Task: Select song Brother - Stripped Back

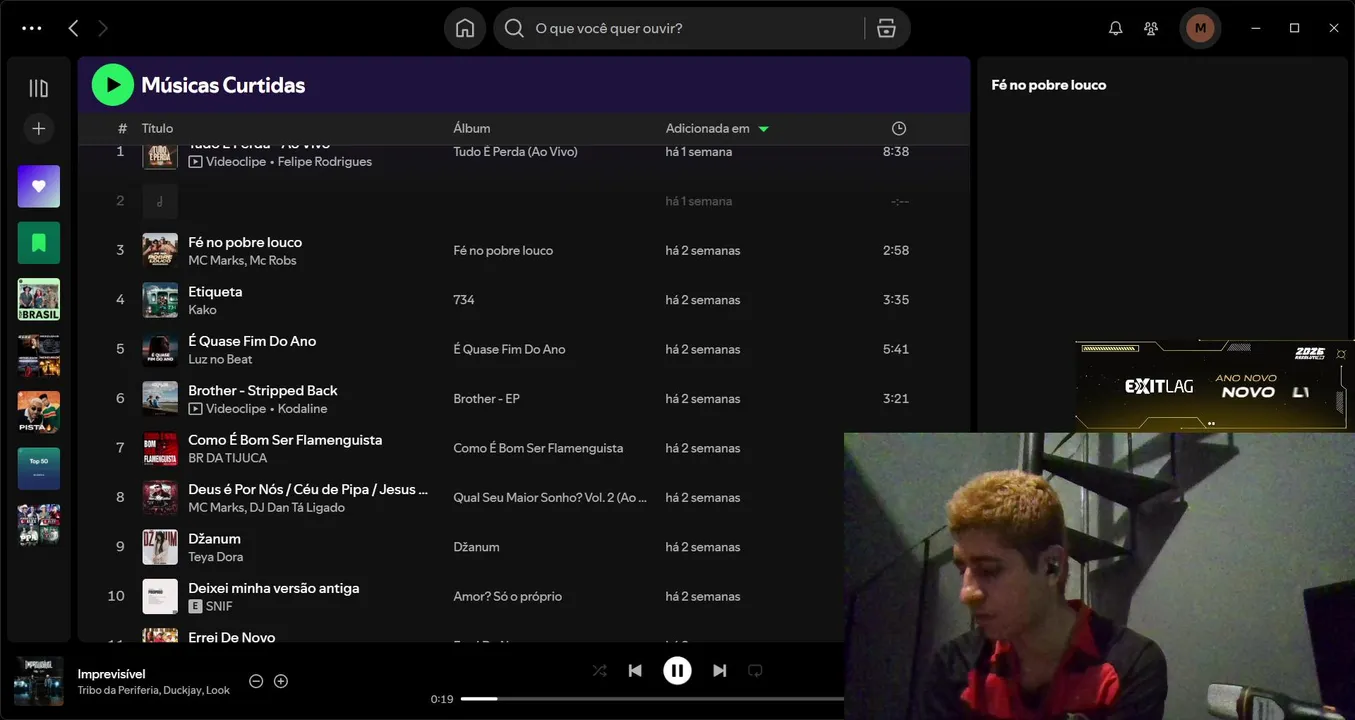Action: 263,390
